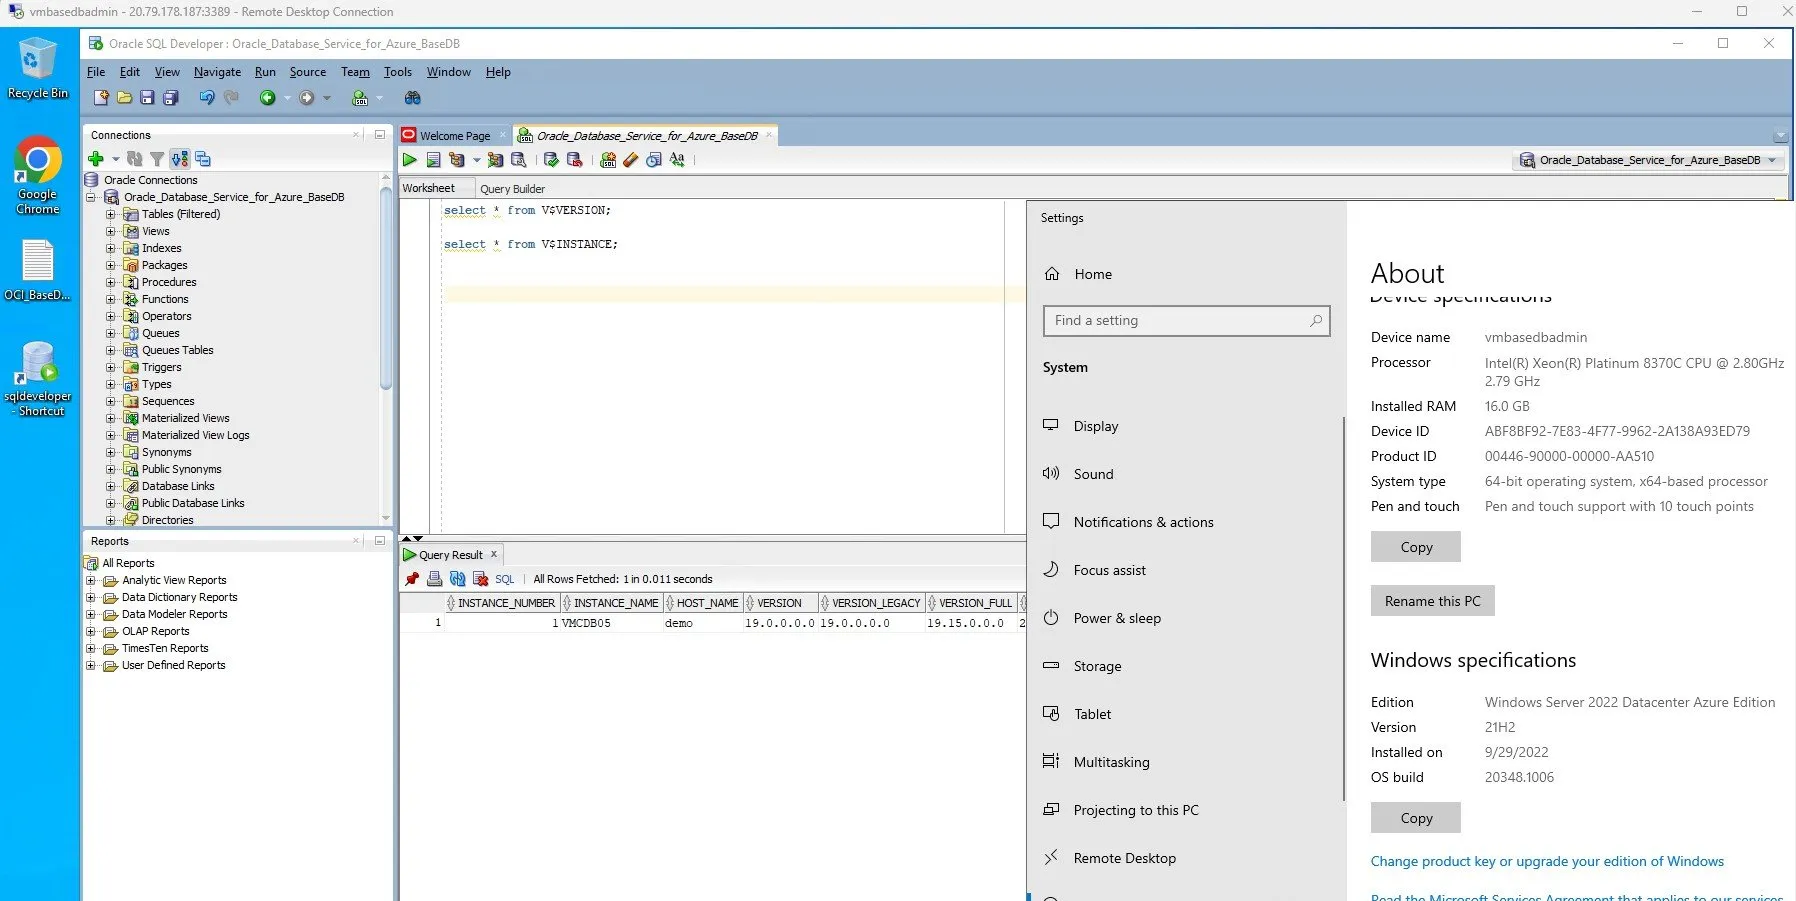Click the SQL Tuning Advisor icon

[x=518, y=160]
